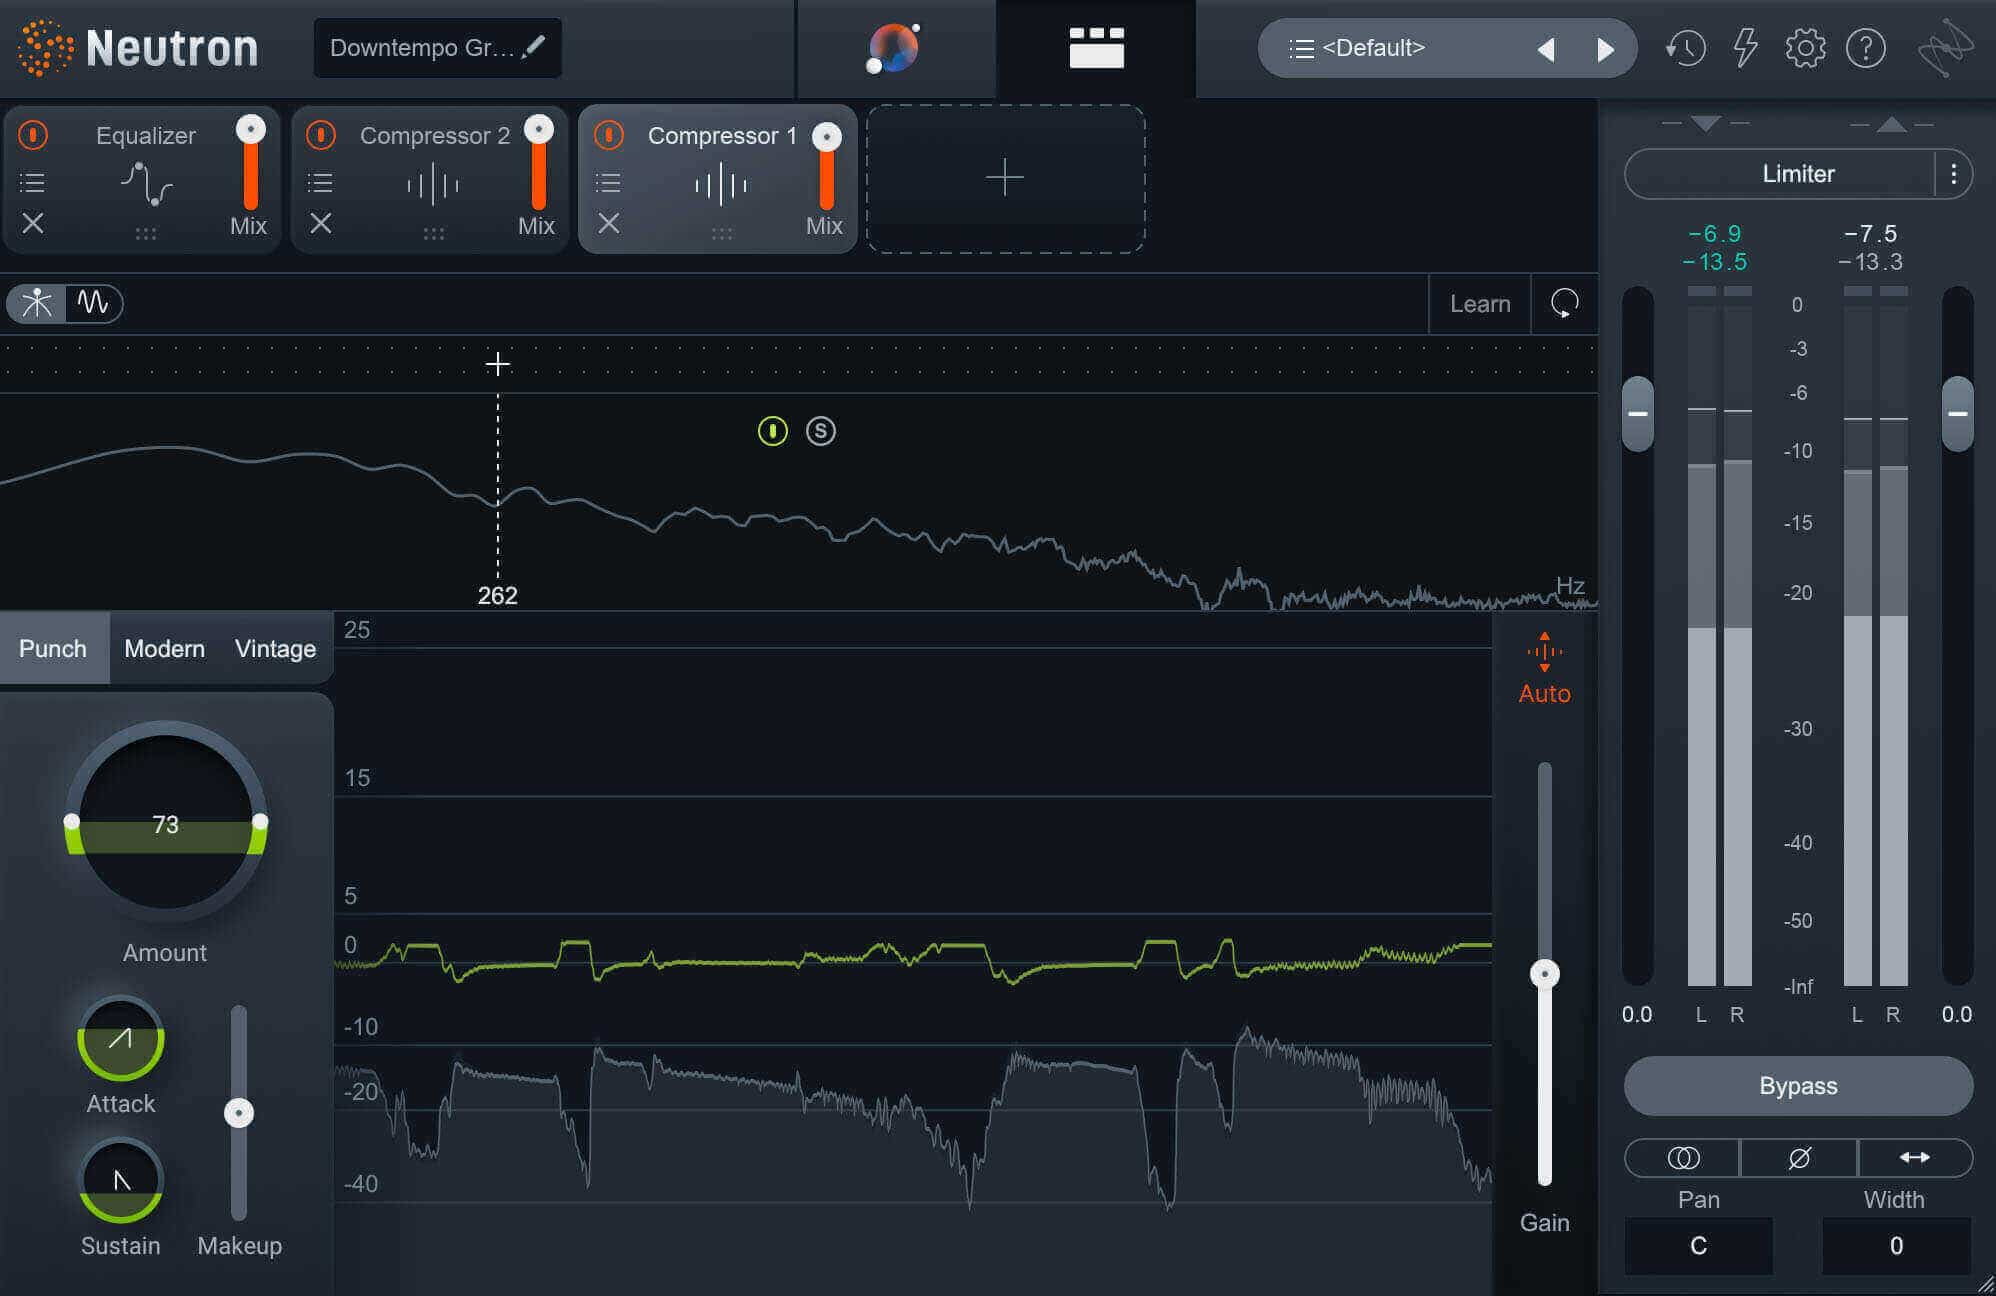Click the output peak reading −7.5
The width and height of the screenshot is (1996, 1296).
coord(1871,234)
